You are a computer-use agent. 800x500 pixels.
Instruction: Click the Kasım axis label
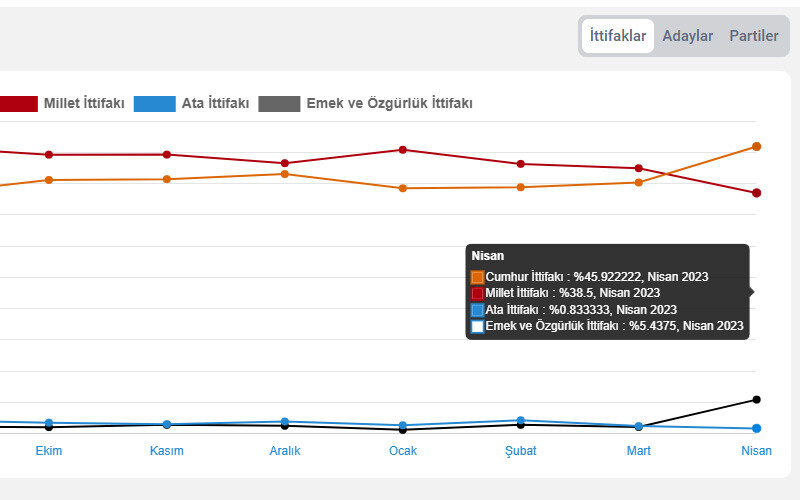point(167,451)
